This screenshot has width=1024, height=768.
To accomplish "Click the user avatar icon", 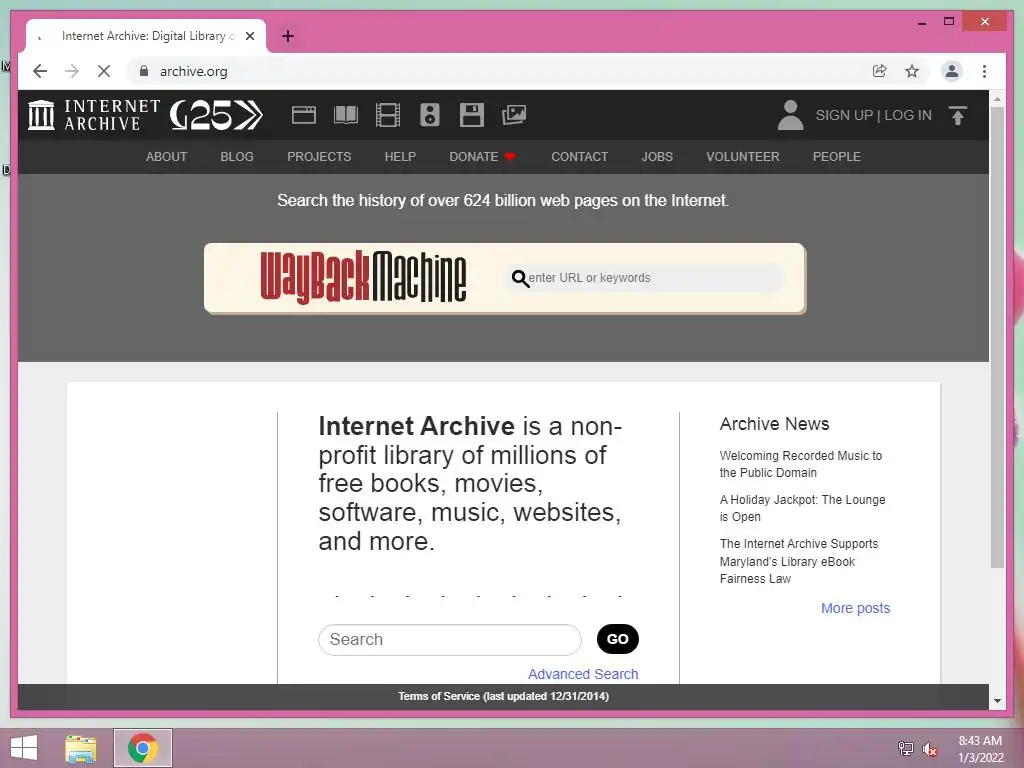I will pyautogui.click(x=790, y=115).
